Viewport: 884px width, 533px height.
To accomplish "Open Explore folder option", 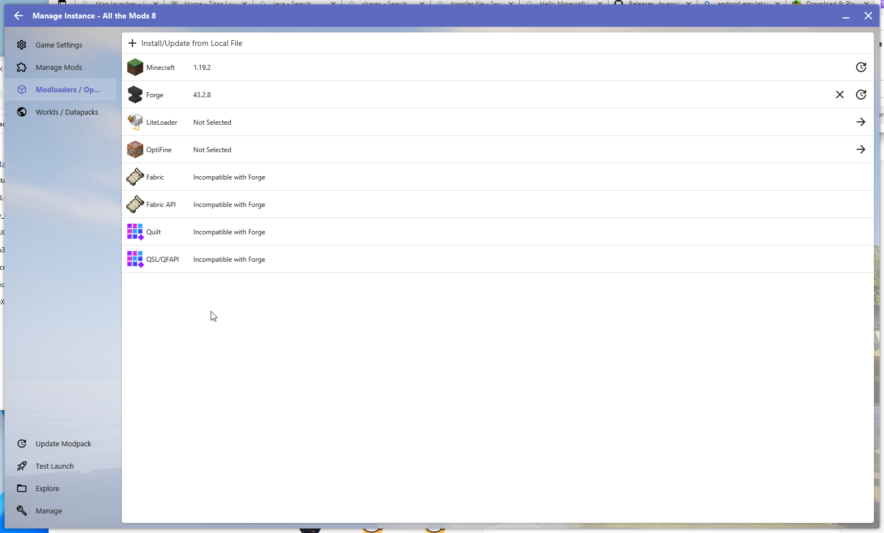I will (47, 489).
